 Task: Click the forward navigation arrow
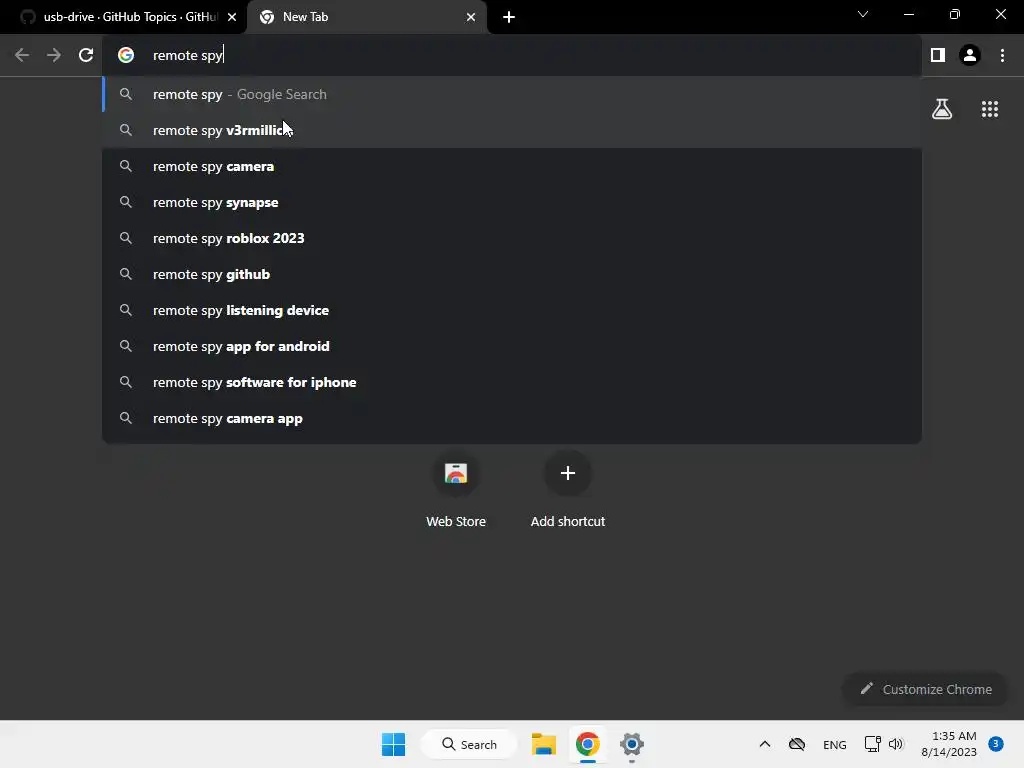(x=54, y=55)
